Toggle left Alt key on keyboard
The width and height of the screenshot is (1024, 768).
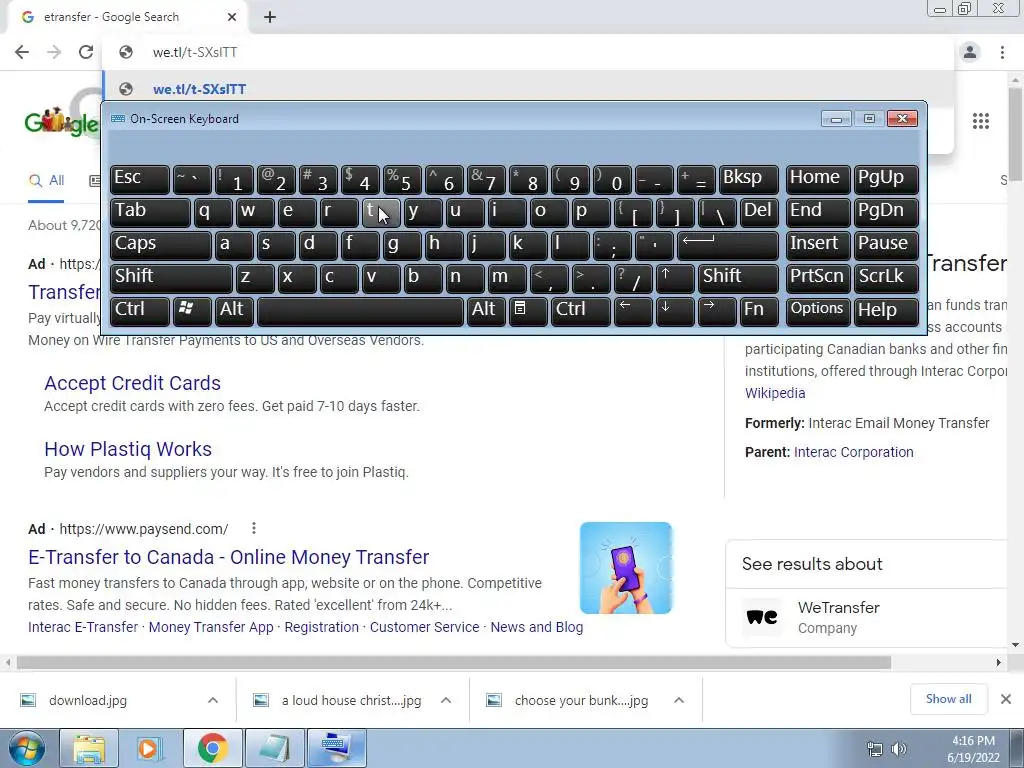tap(234, 310)
